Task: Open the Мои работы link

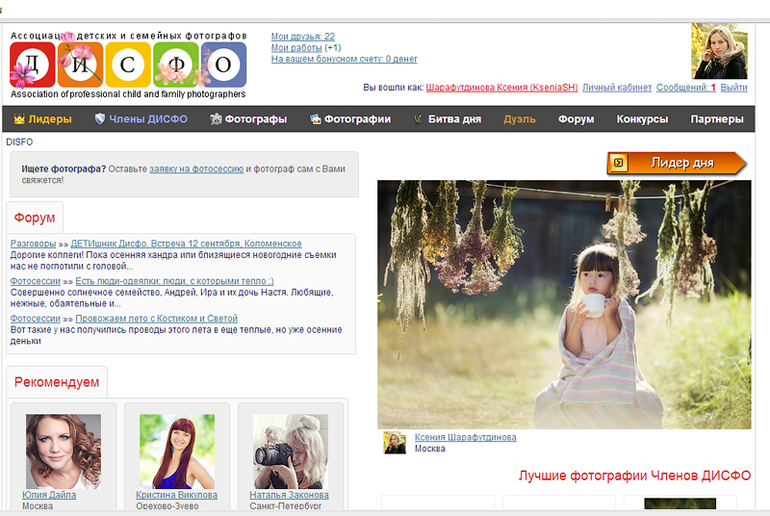Action: (x=297, y=48)
